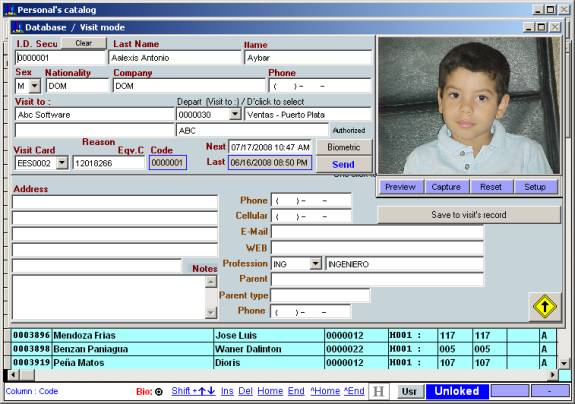Click the Name field containing Aybar
575x404 pixels.
(x=308, y=58)
